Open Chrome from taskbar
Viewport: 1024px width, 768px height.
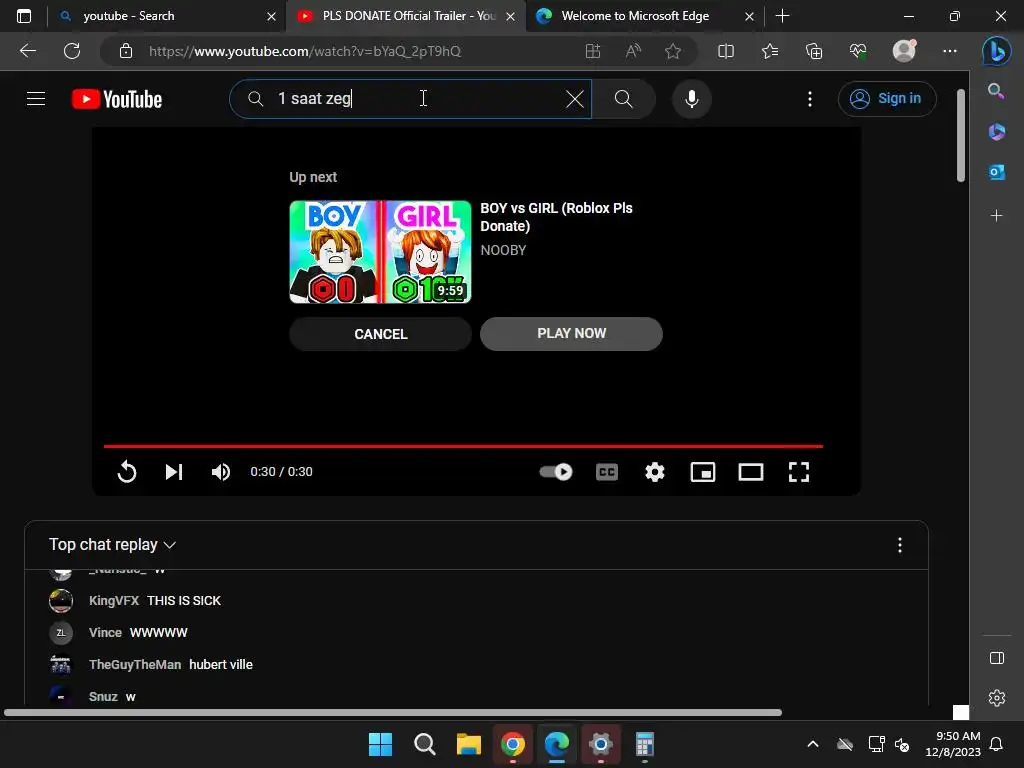tap(513, 744)
